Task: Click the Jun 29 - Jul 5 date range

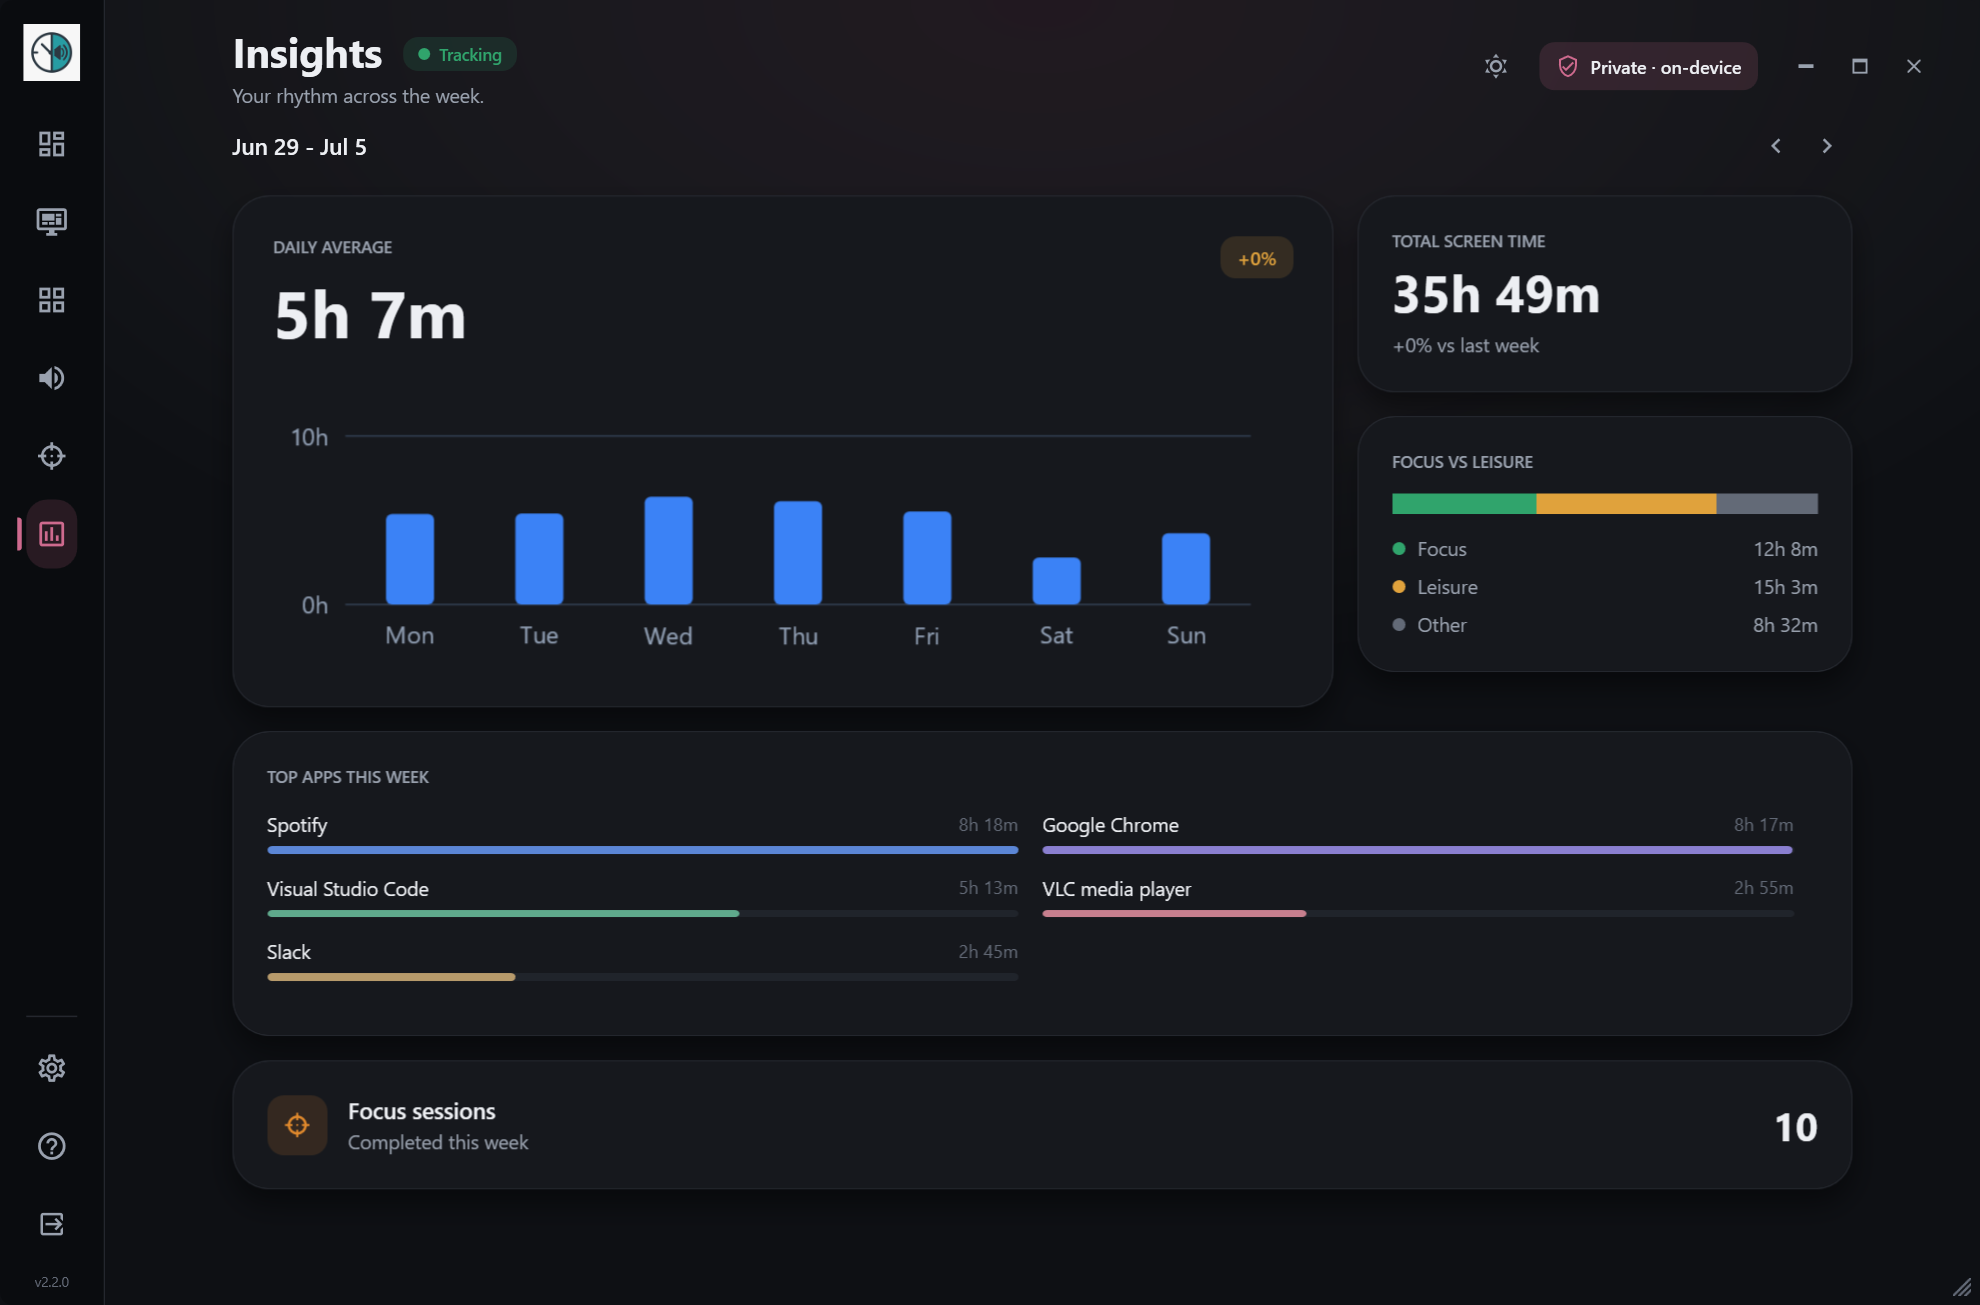Action: tap(299, 147)
